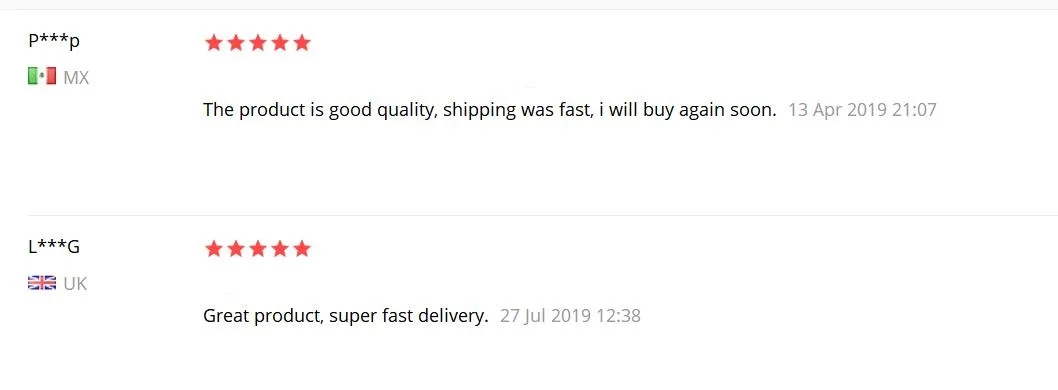Click the MX country label
Screen dimensions: 1058x390
click(x=76, y=78)
